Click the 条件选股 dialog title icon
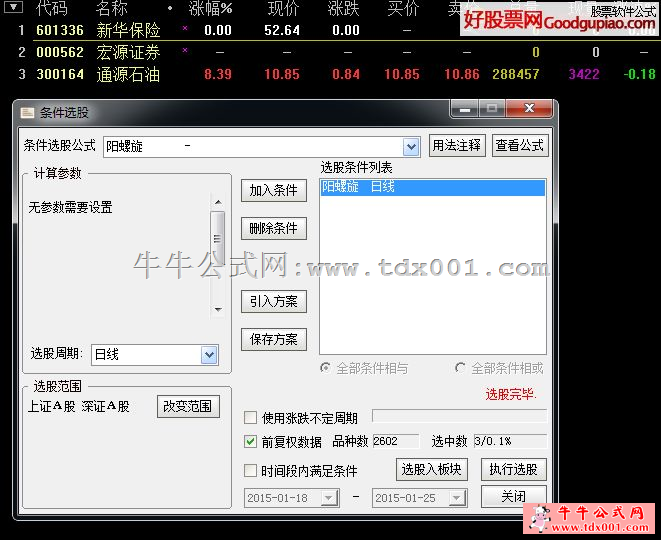Viewport: 661px width, 540px height. pos(27,112)
